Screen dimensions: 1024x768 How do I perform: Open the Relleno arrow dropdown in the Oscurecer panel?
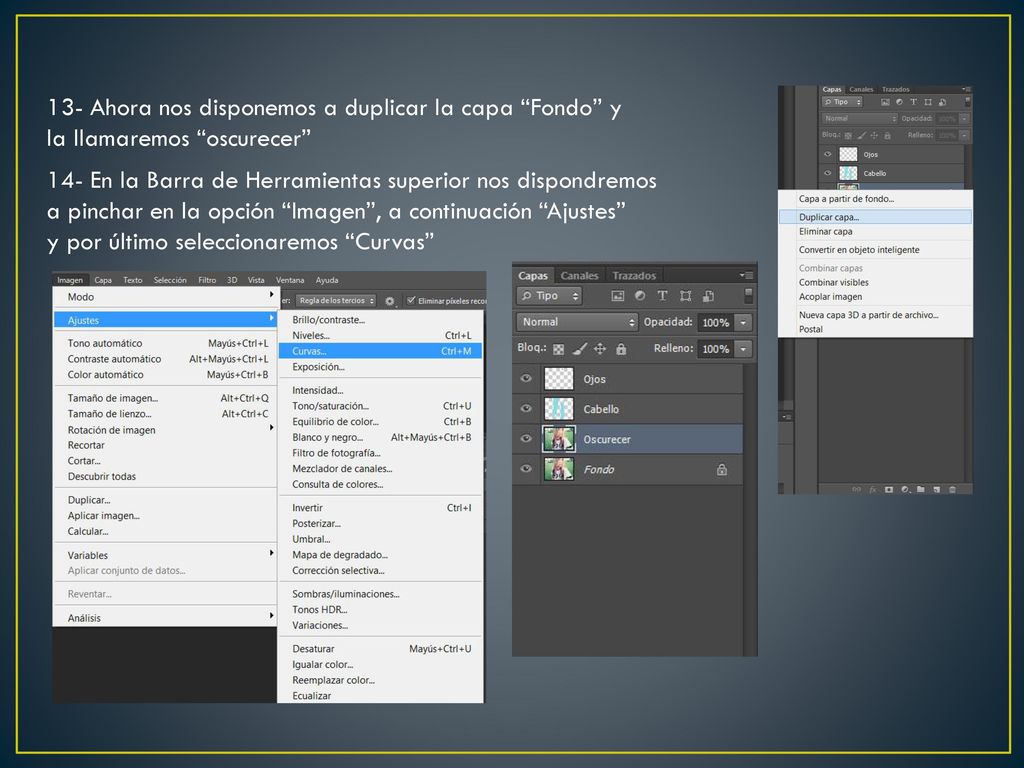coord(743,349)
